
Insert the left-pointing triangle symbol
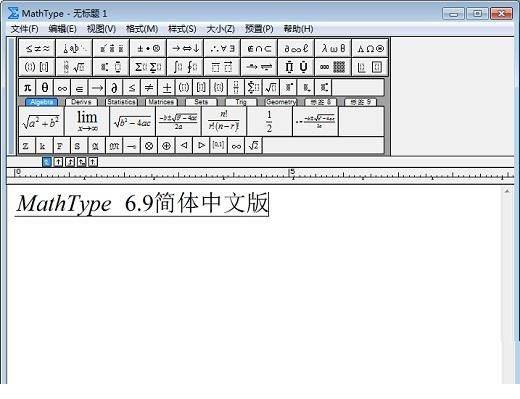(x=183, y=146)
